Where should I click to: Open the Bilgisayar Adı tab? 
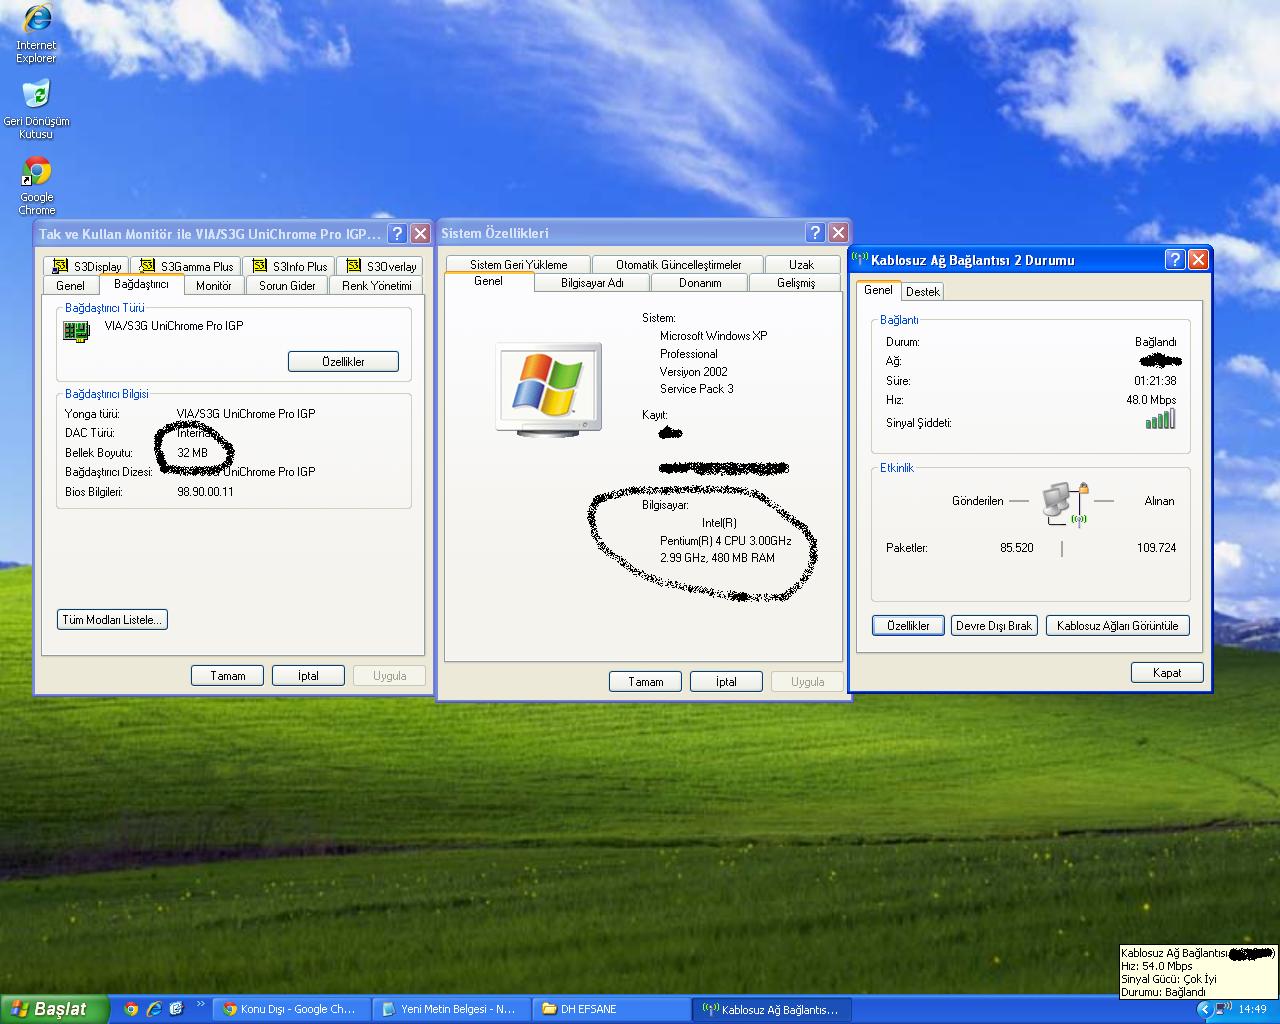click(x=592, y=283)
